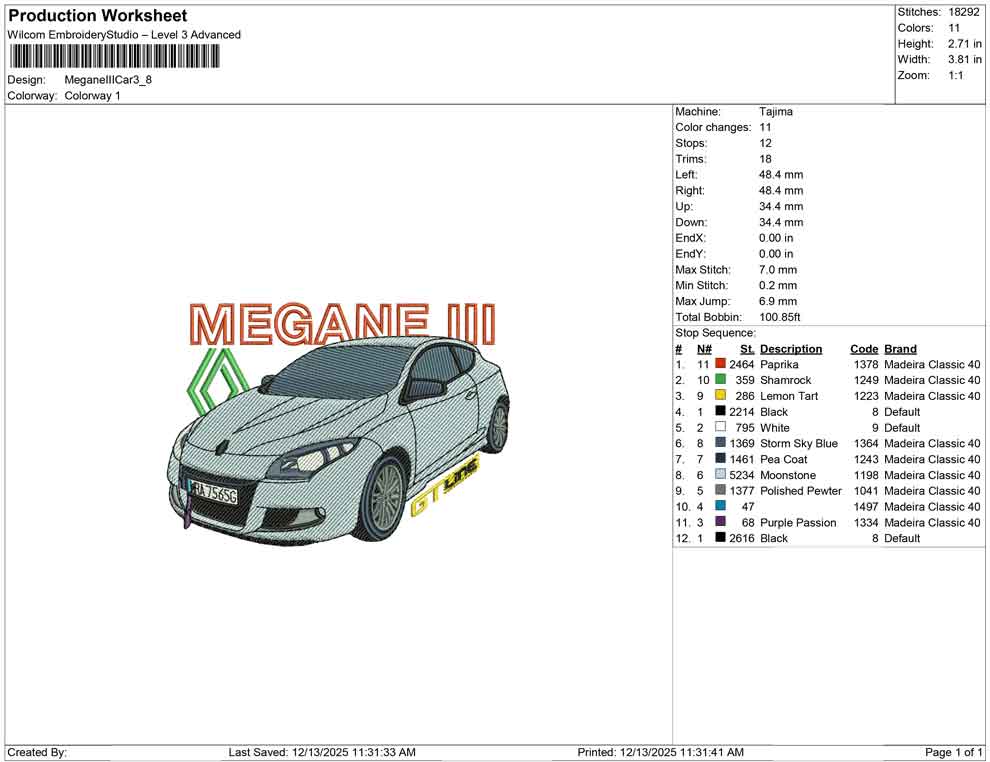This screenshot has width=990, height=762.
Task: Select the yellow Lemon Tart color chip
Action: pyautogui.click(x=721, y=396)
